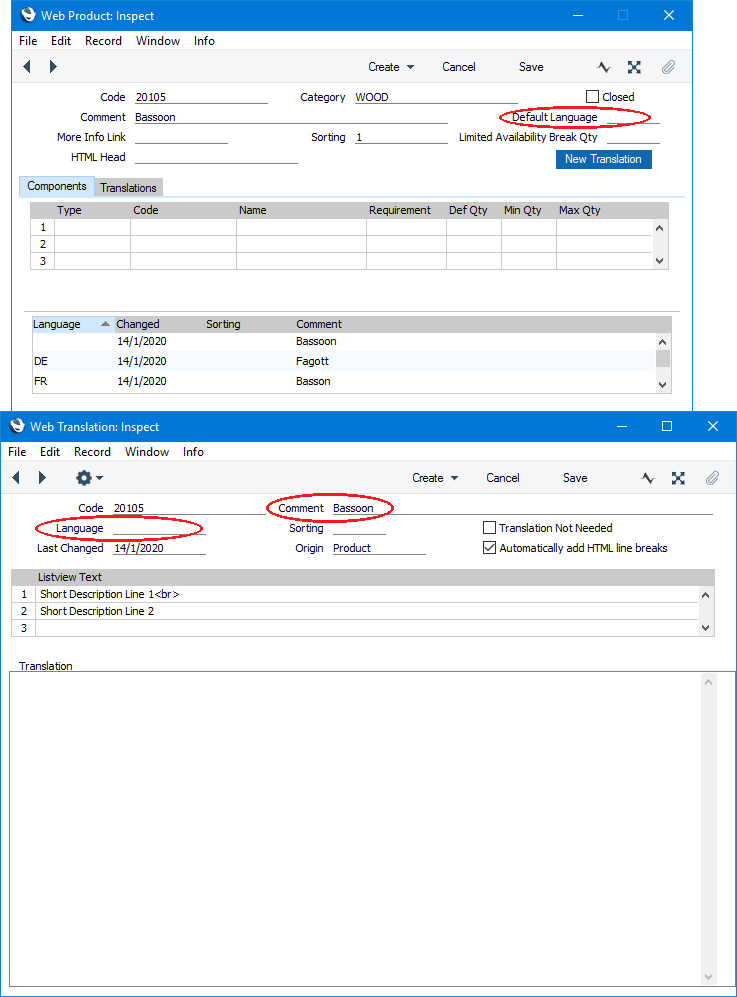
Task: Click the Web Product window logo icon
Action: pos(27,15)
